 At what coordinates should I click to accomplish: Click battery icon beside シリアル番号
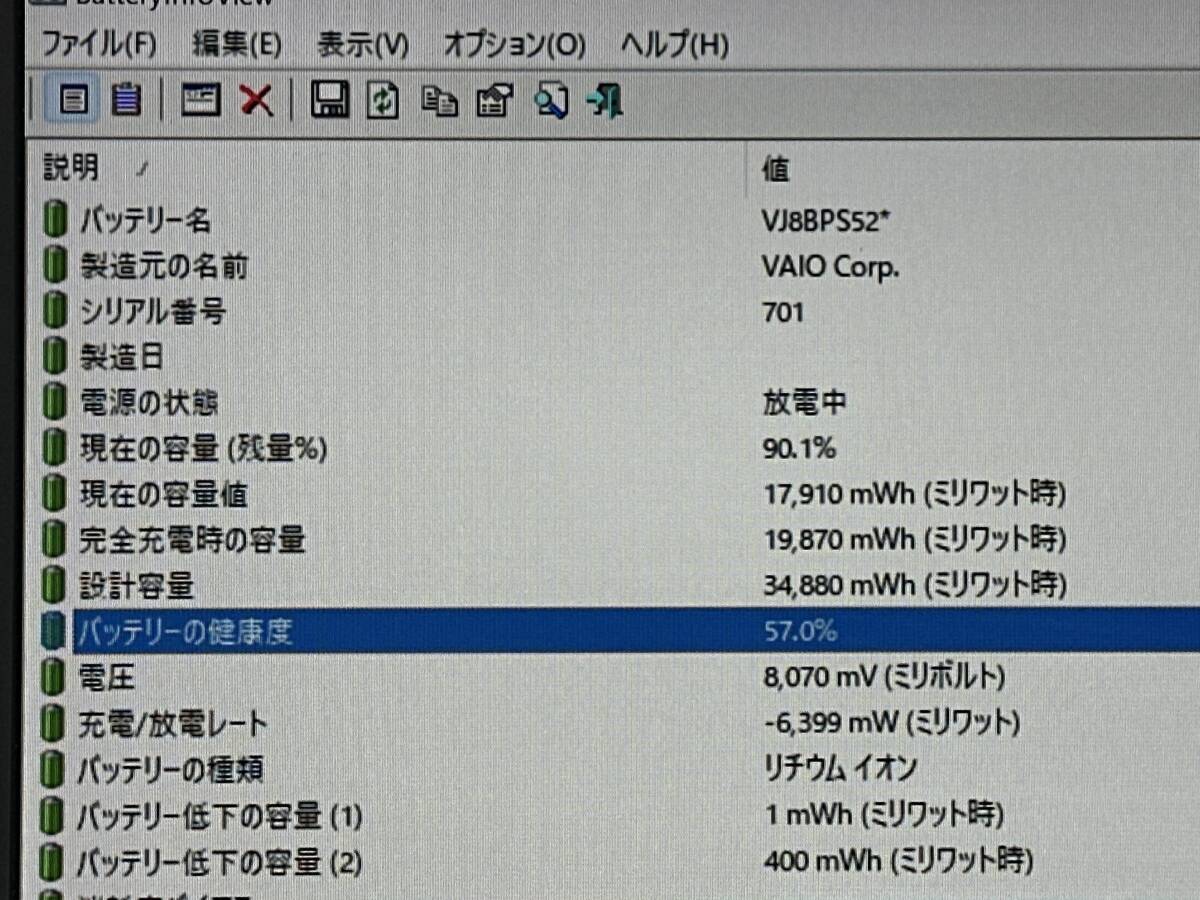(56, 312)
